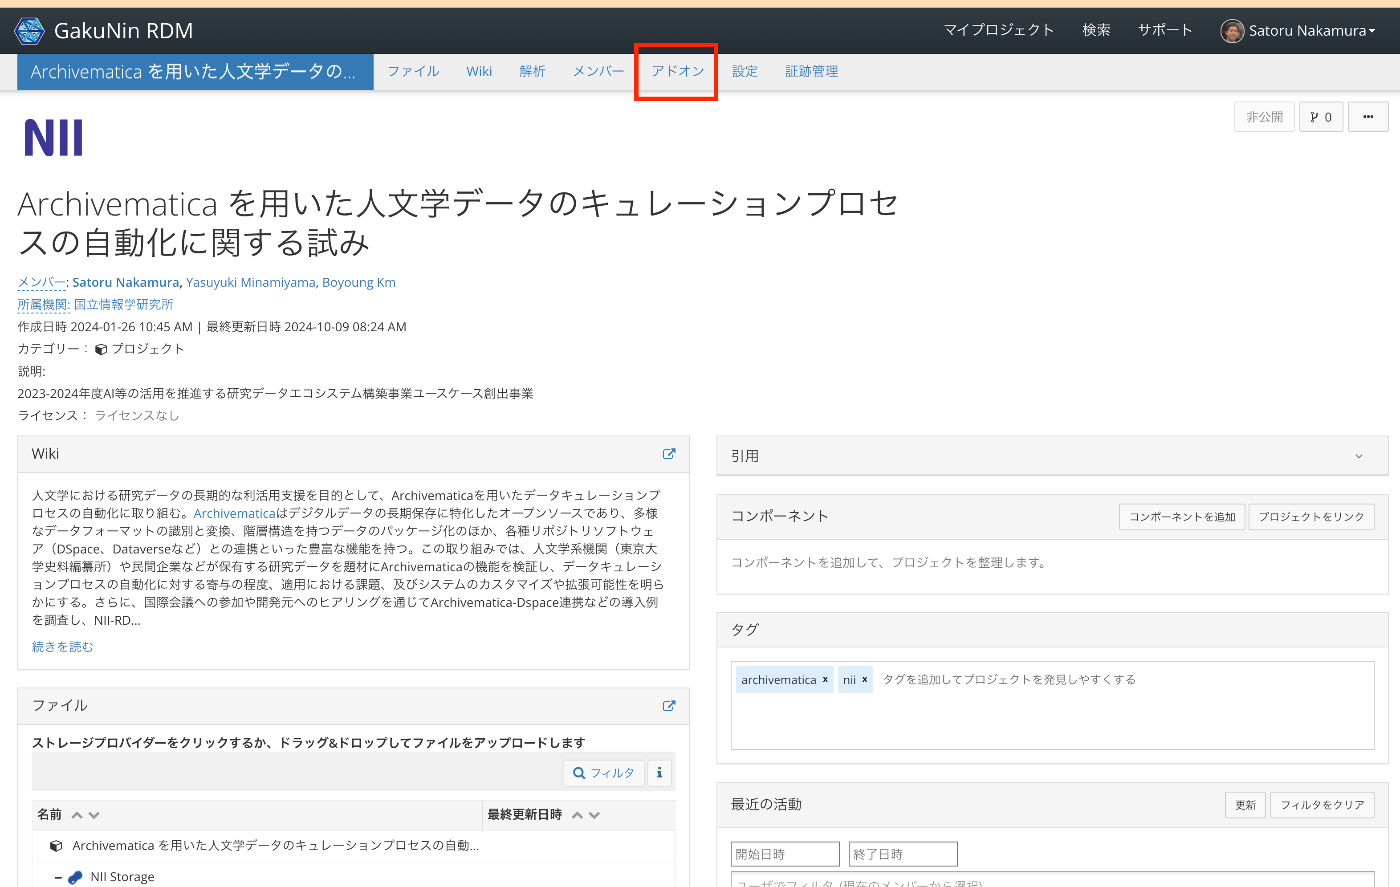Sort 最終更新日時 column ascending
This screenshot has width=1400, height=887.
pyautogui.click(x=577, y=815)
